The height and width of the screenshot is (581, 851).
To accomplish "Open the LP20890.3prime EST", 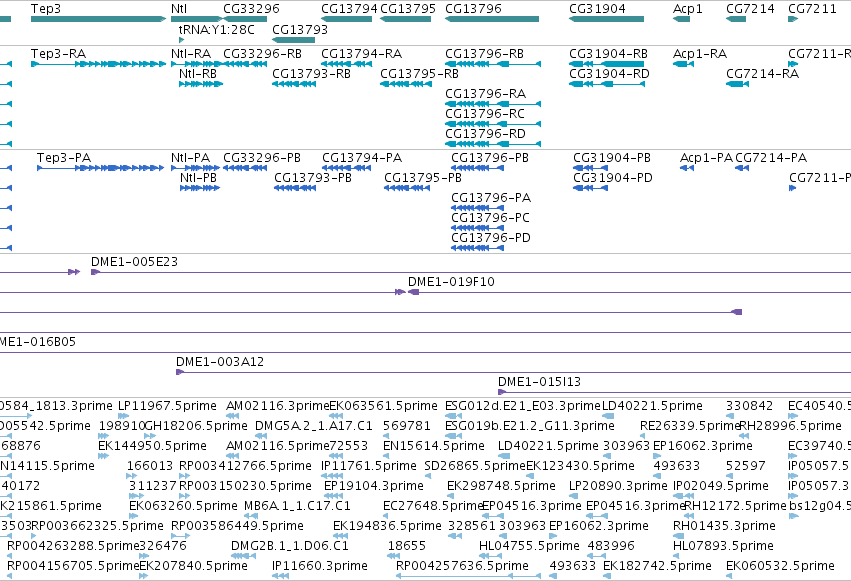I will (573, 496).
